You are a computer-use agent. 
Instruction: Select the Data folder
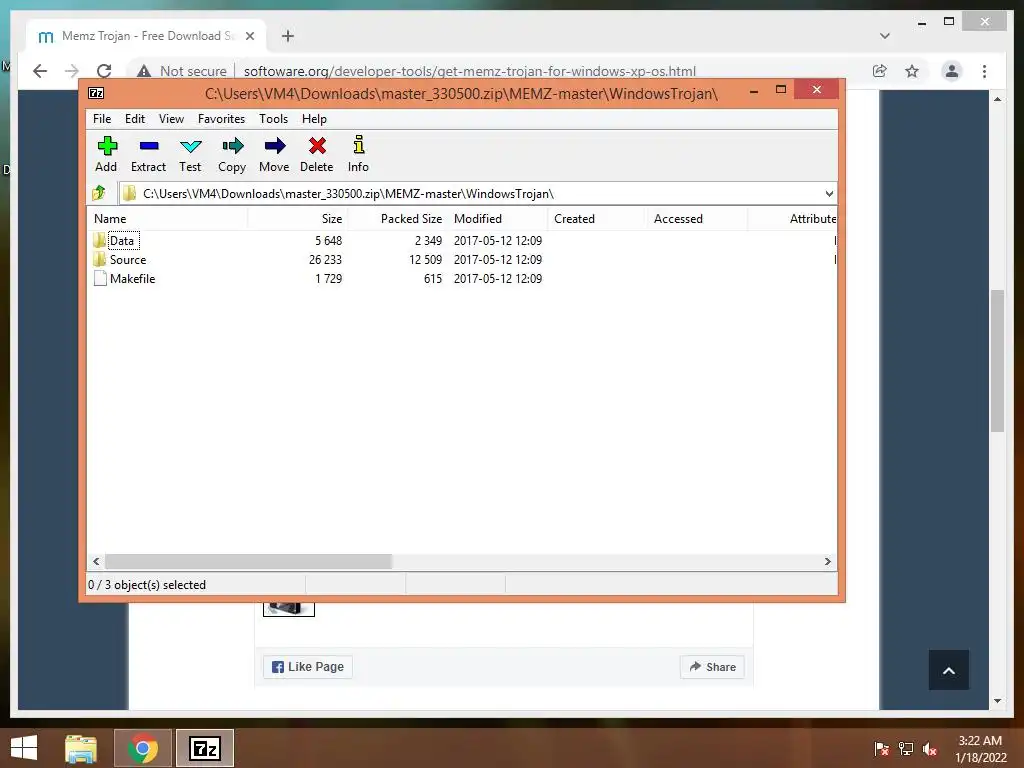(x=121, y=240)
